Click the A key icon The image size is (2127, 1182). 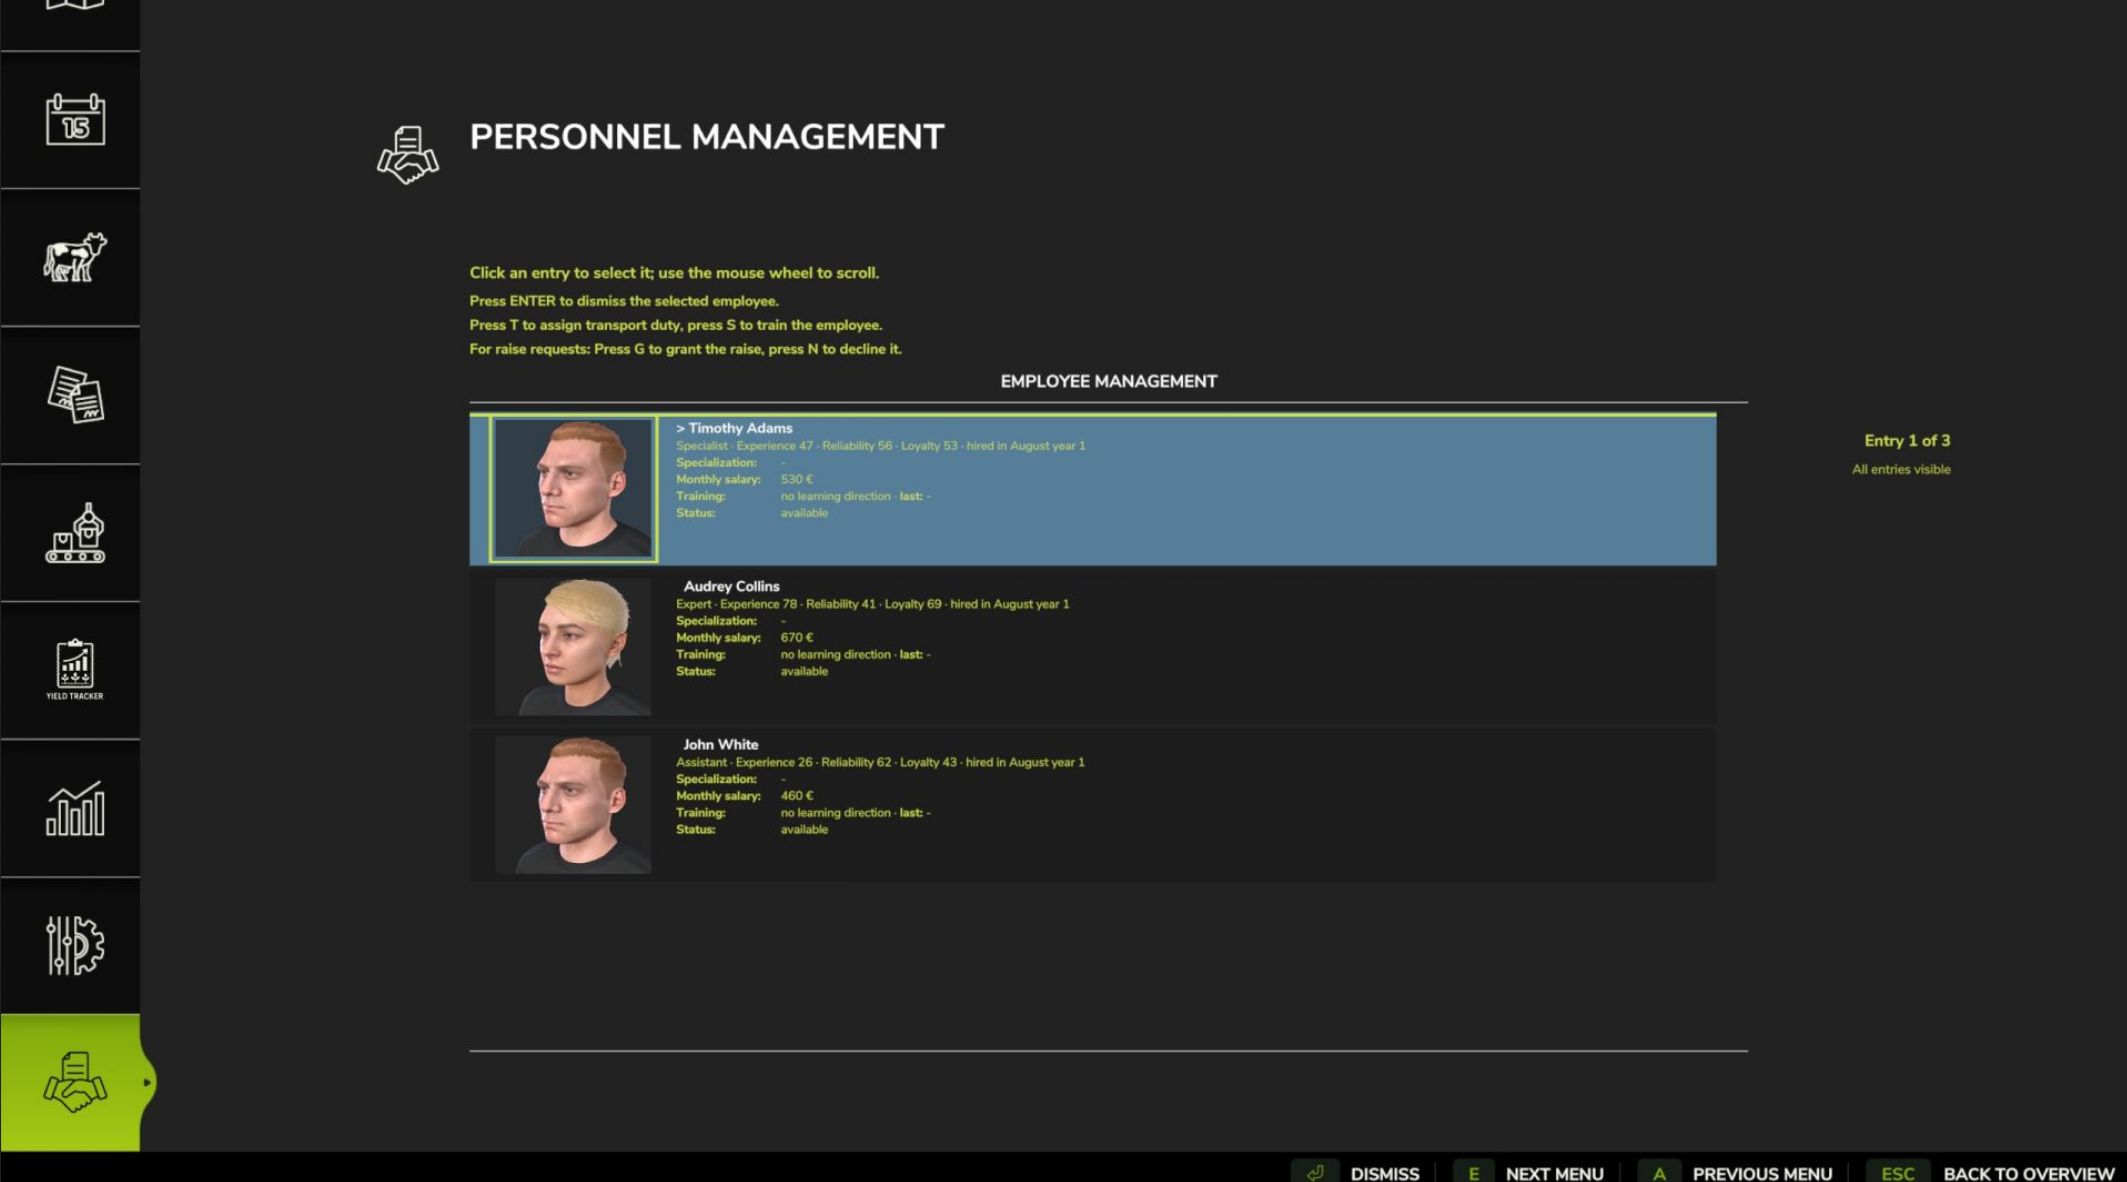1659,1172
